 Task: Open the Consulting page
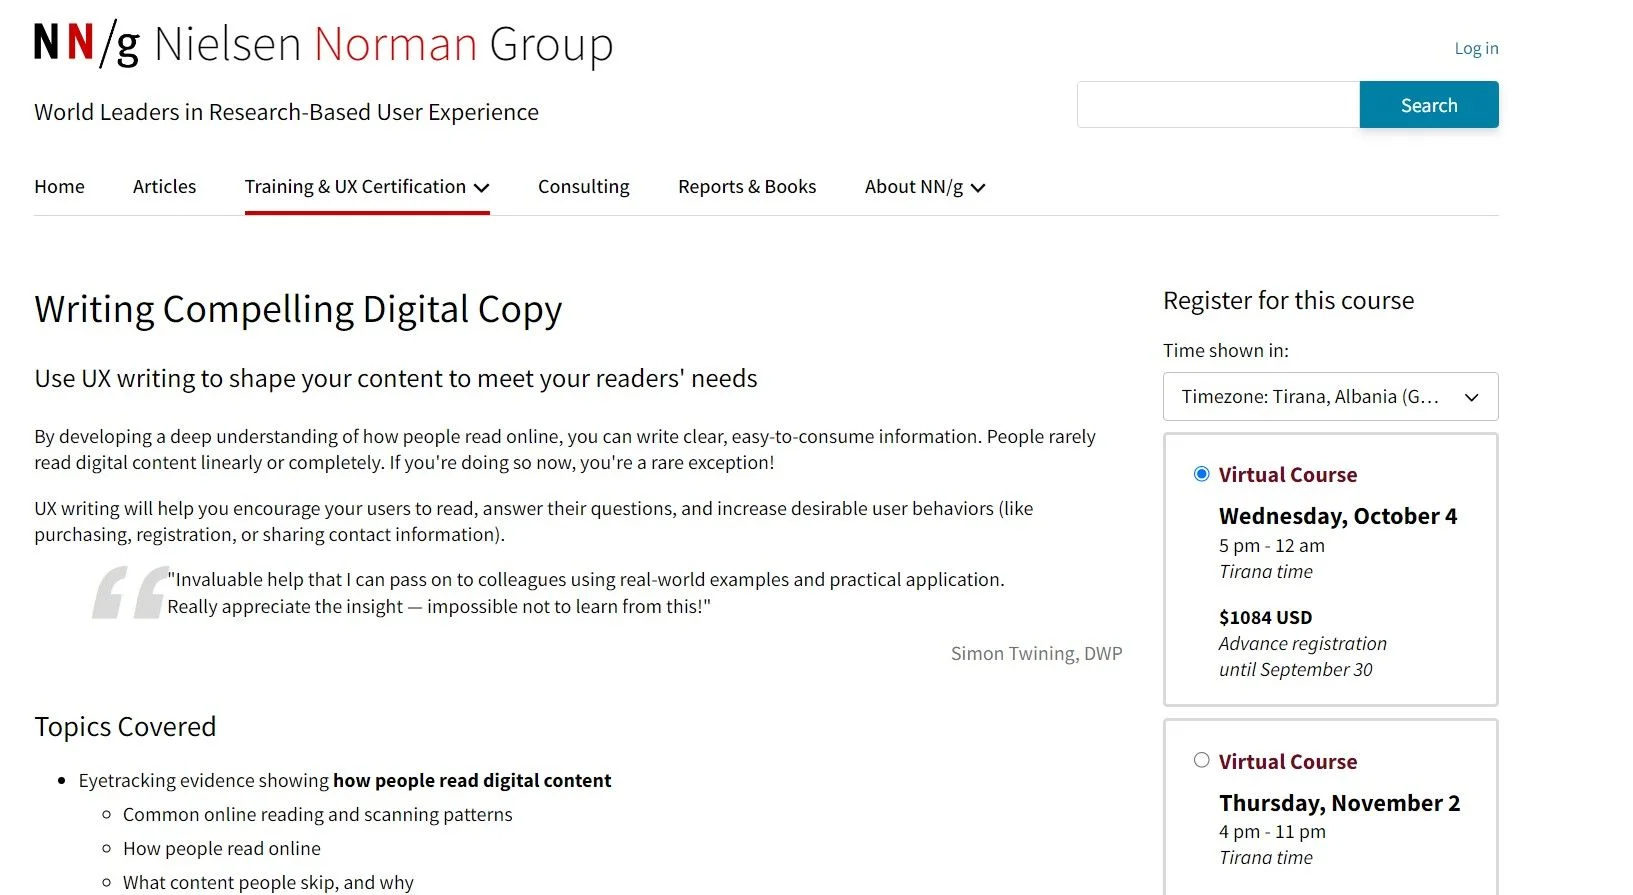(583, 187)
